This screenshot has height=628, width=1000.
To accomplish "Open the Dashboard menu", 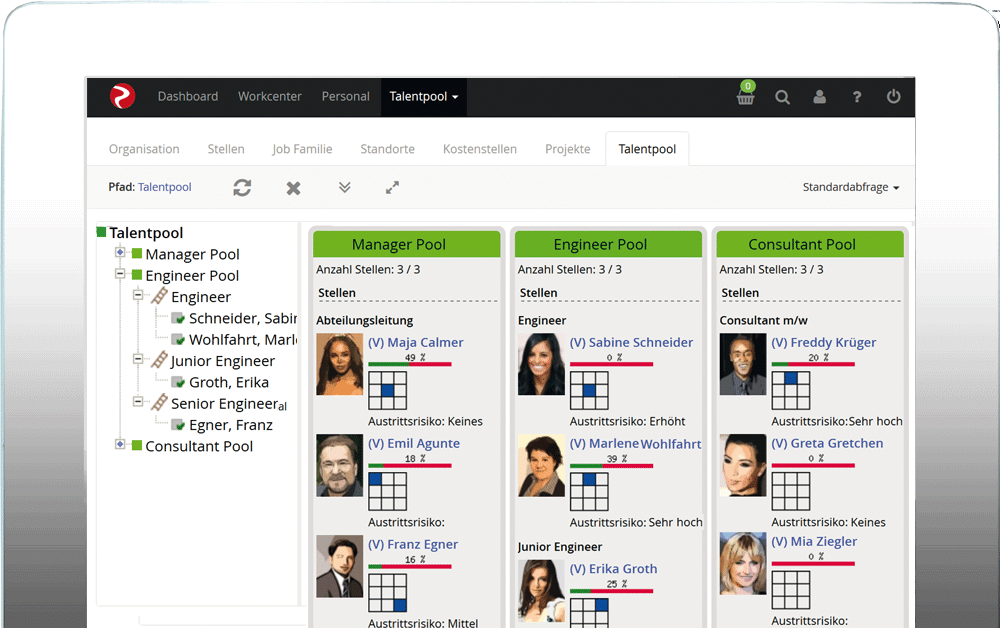I will 188,97.
